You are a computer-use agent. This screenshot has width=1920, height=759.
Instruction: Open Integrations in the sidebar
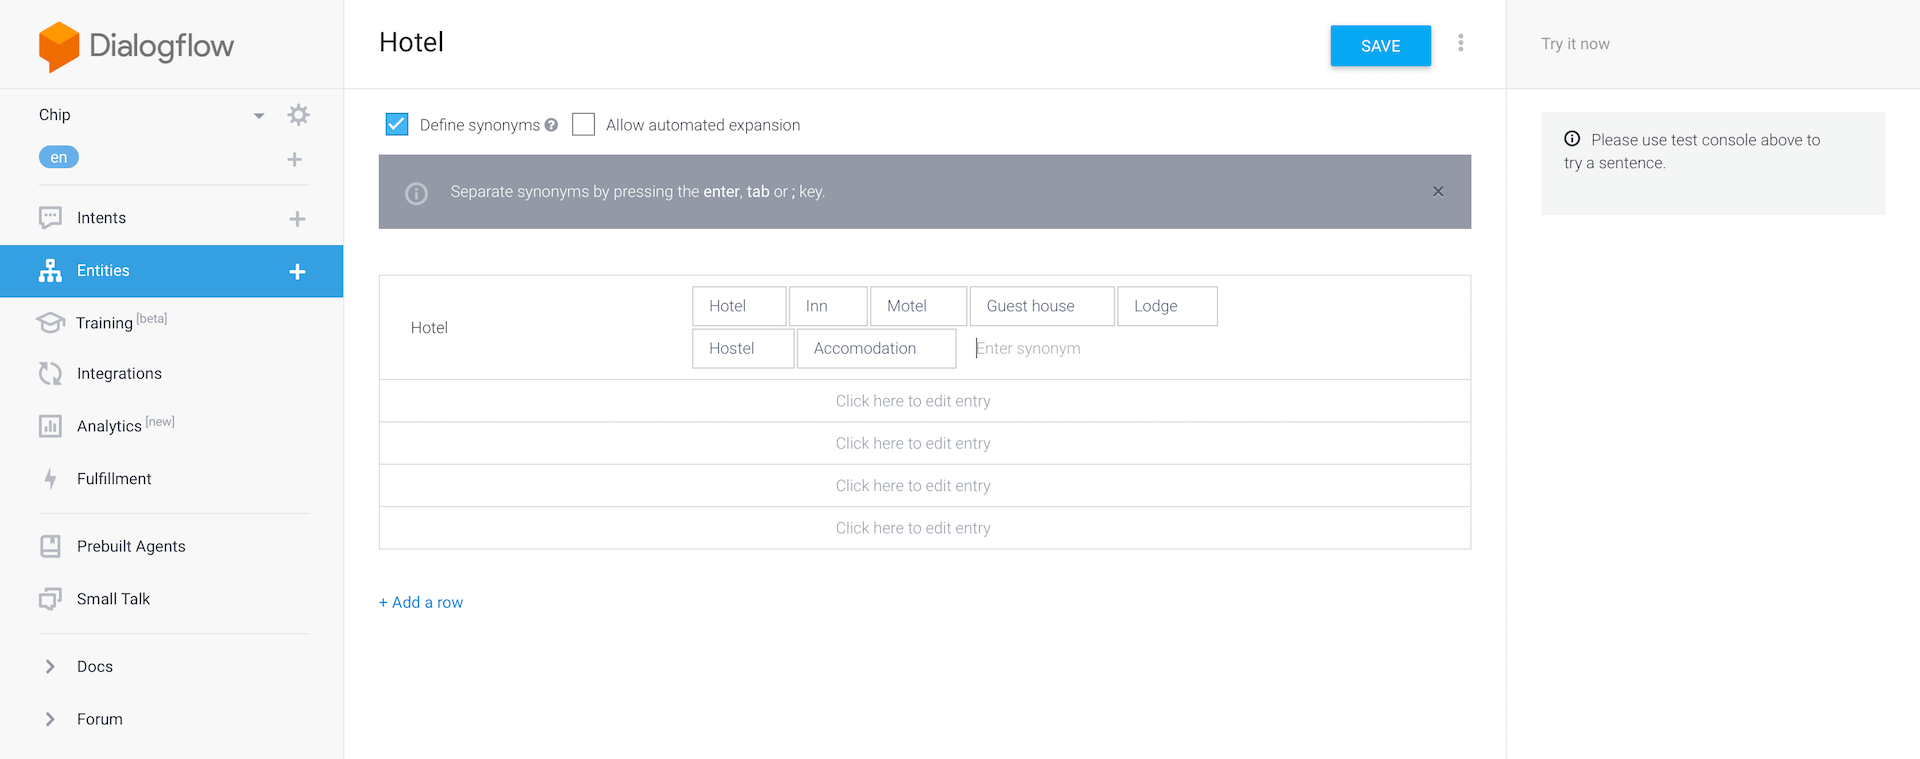[119, 374]
